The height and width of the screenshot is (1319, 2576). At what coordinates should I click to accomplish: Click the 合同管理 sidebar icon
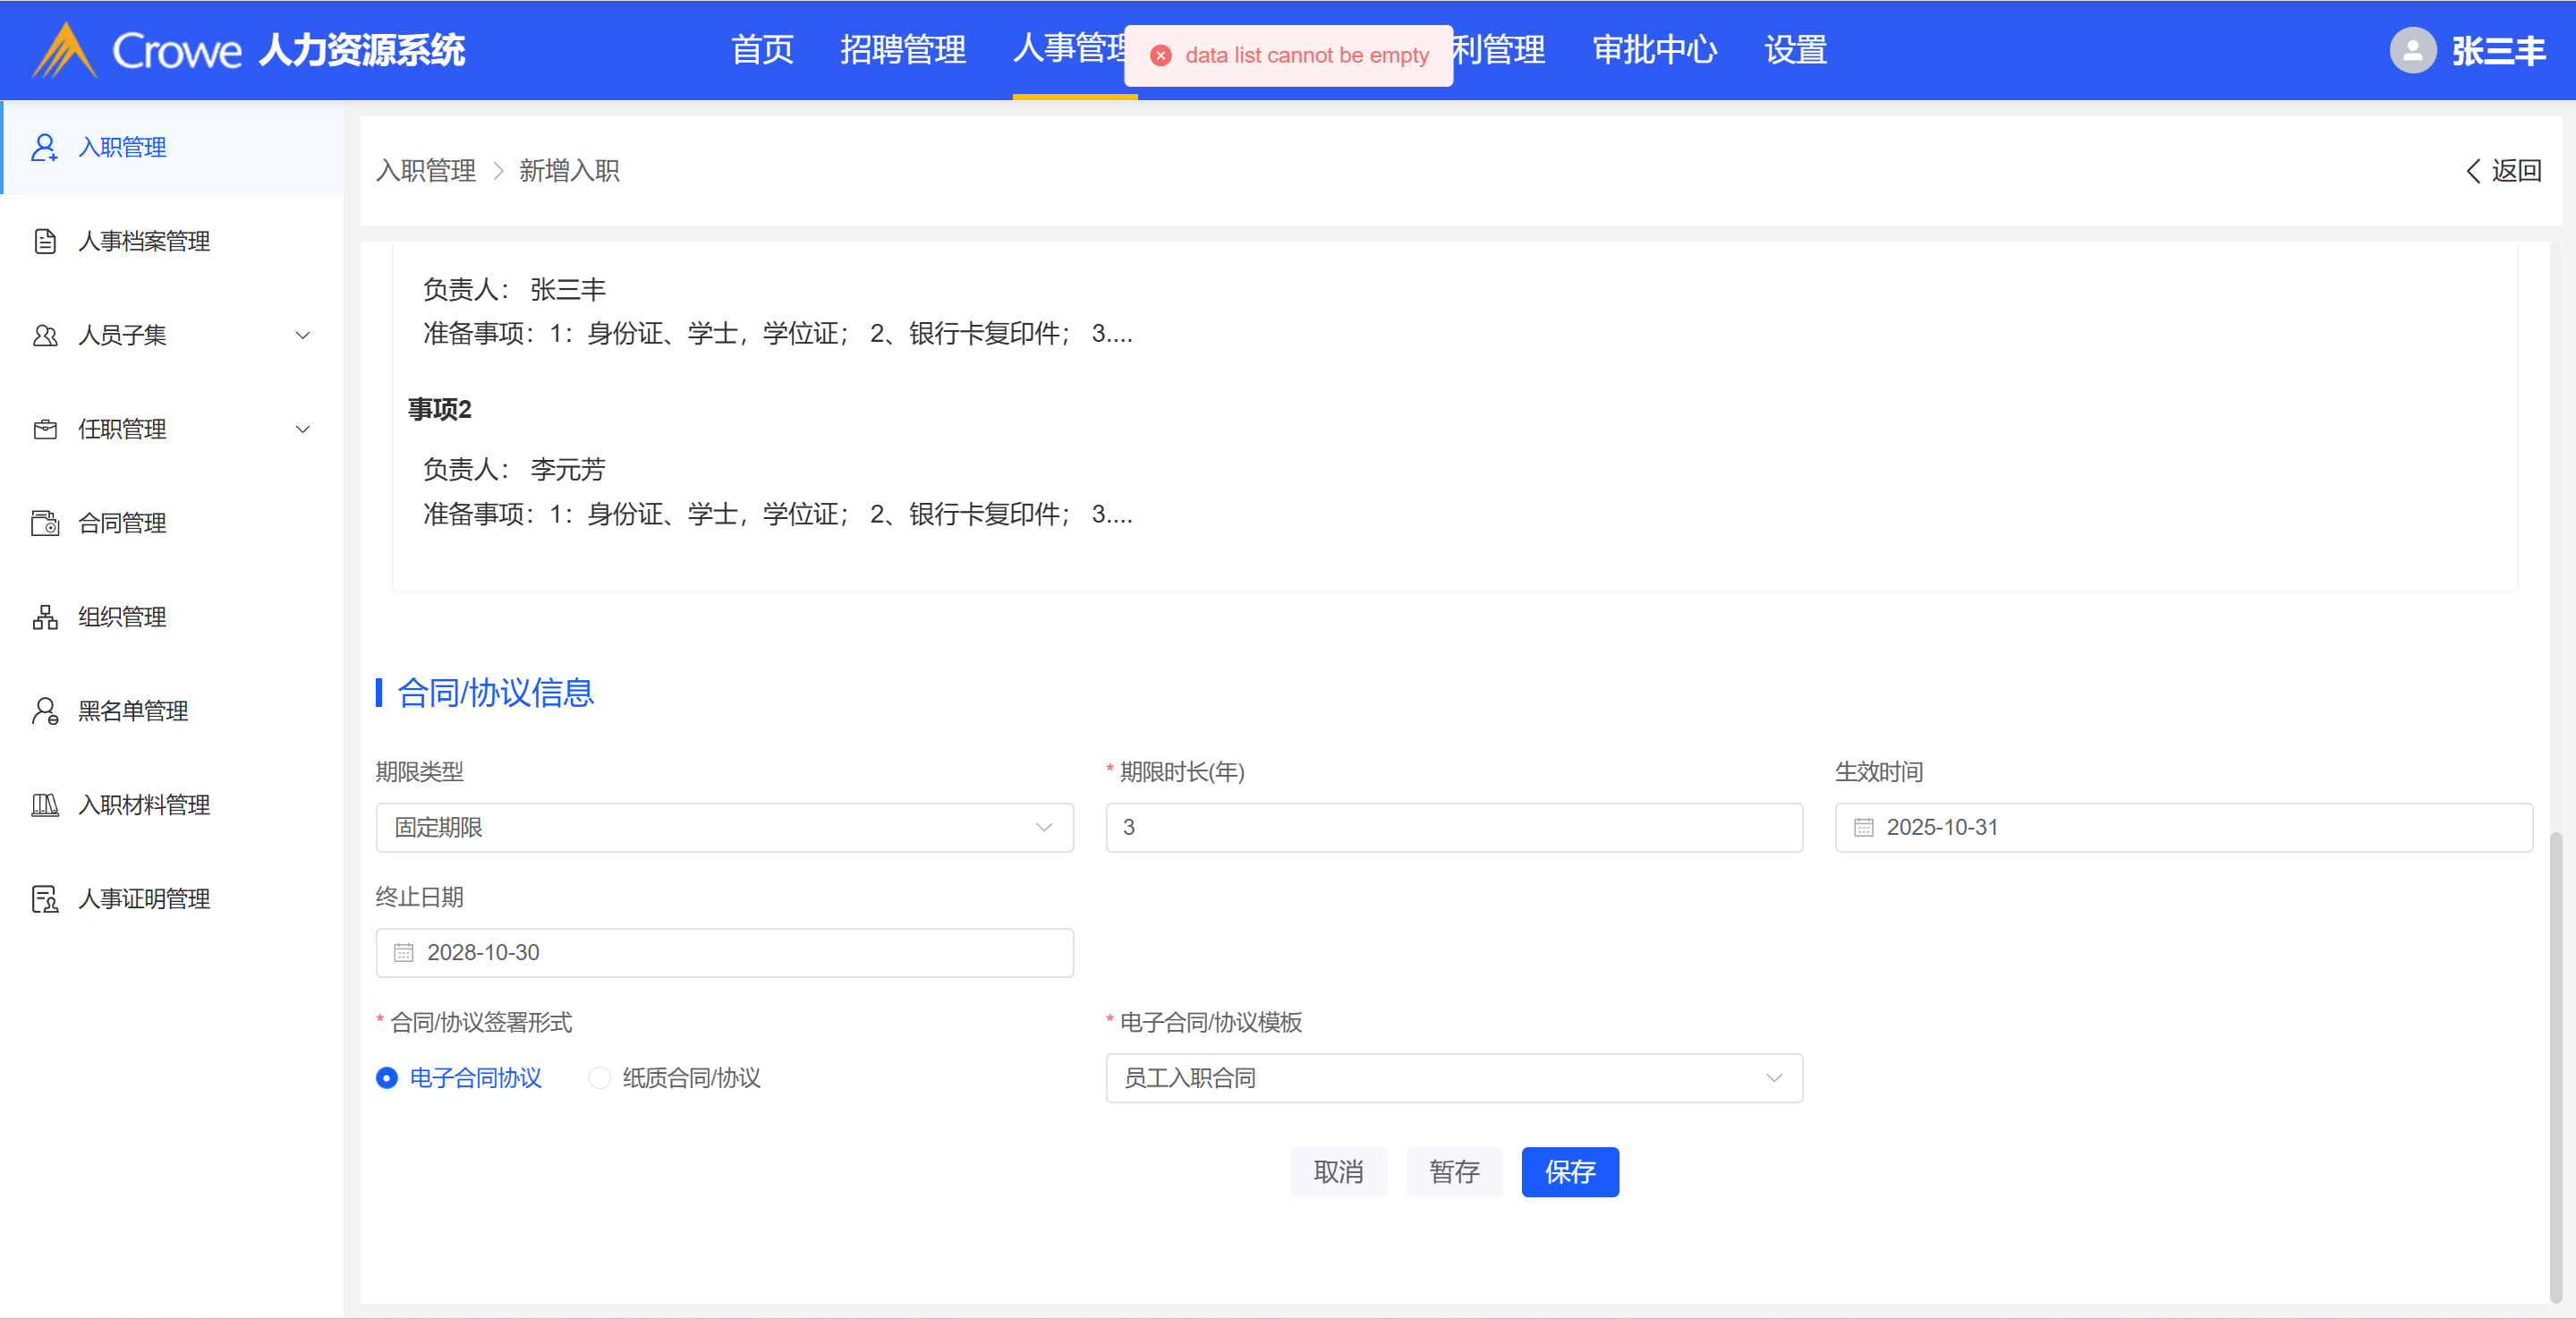coord(44,523)
